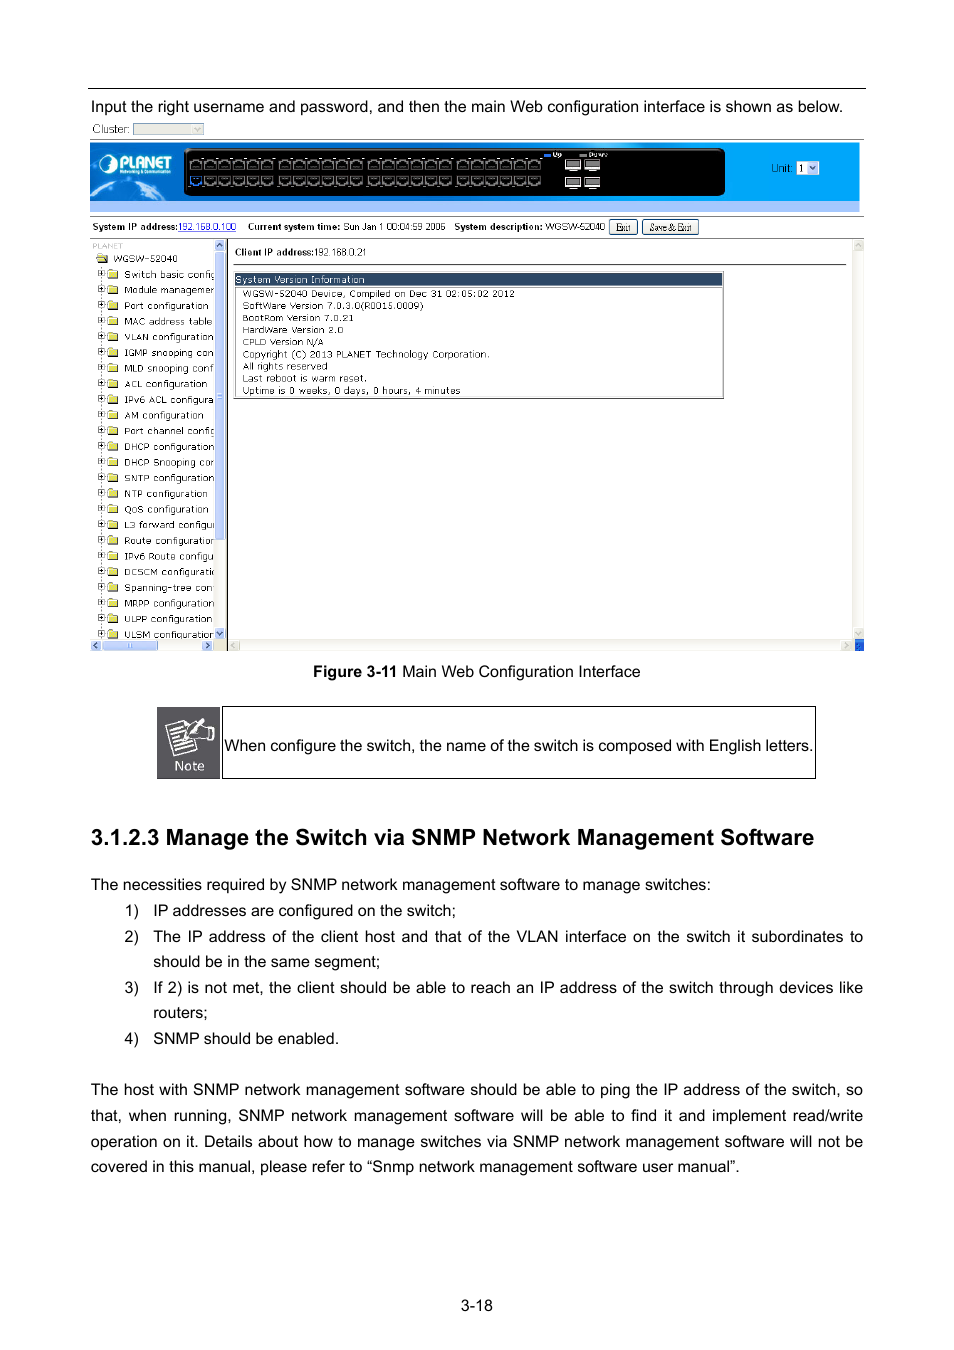Click the Exit button
This screenshot has width=954, height=1350.
pos(623,227)
